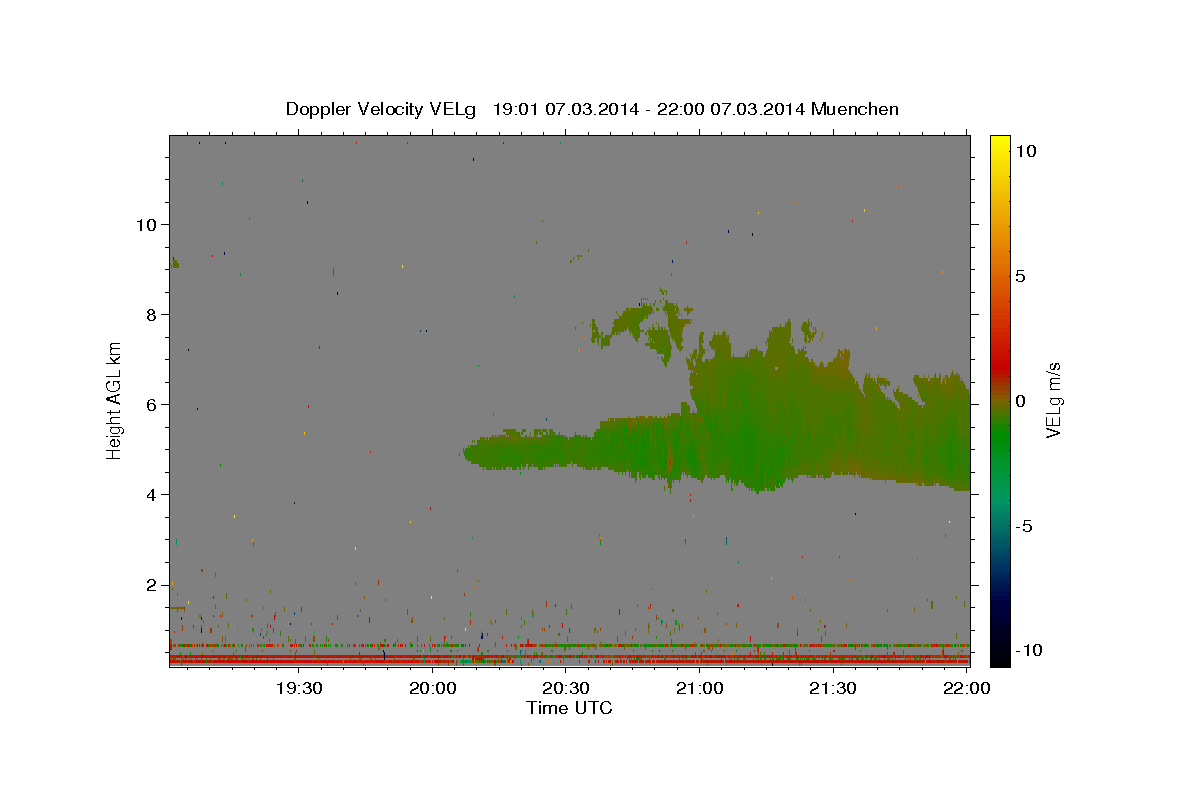Click the yellow top of the colorbar

(999, 145)
